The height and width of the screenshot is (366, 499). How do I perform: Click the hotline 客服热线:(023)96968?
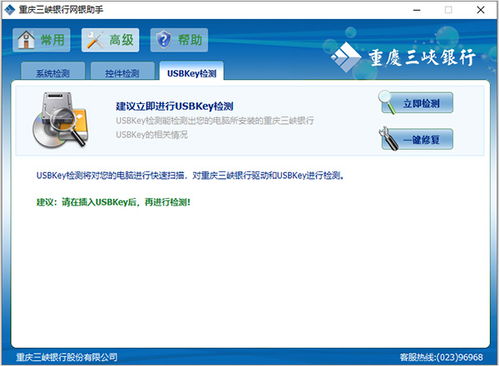[x=441, y=357]
